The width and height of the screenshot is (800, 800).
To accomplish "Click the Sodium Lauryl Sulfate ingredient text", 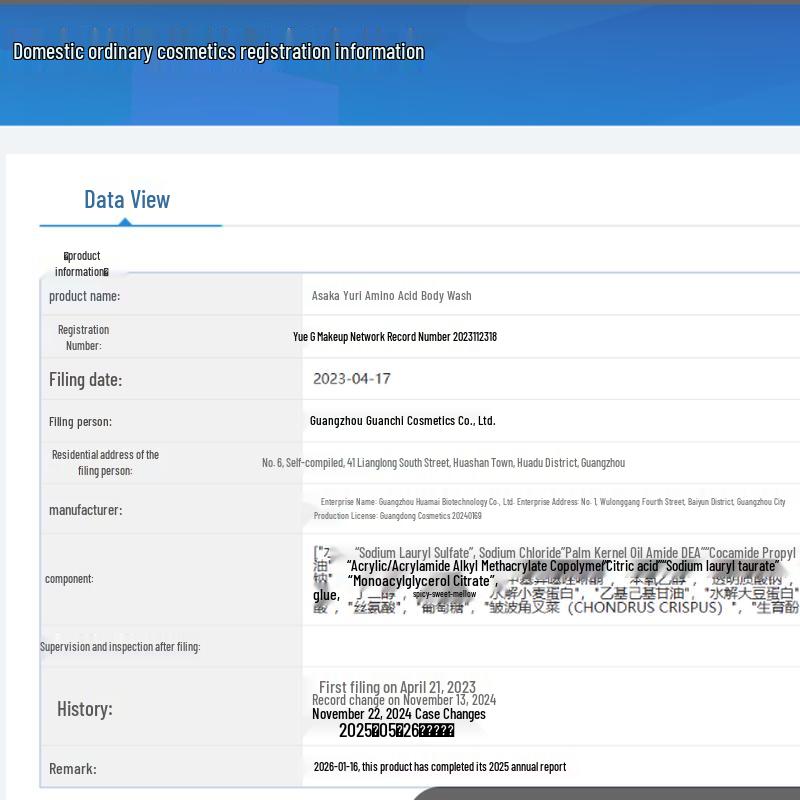I will [x=415, y=553].
